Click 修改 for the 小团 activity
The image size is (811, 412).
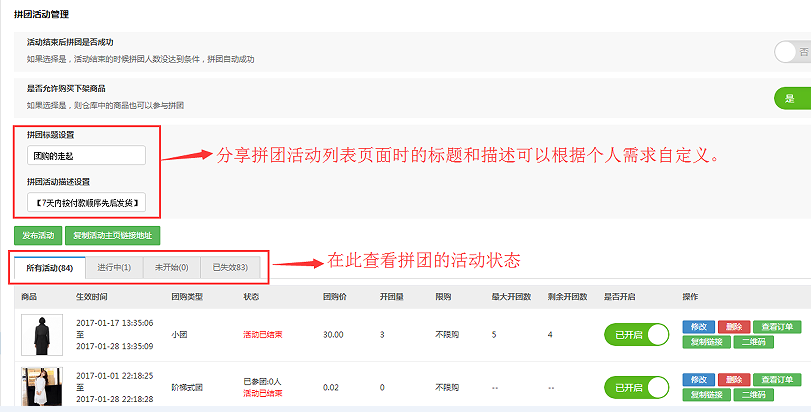(698, 326)
